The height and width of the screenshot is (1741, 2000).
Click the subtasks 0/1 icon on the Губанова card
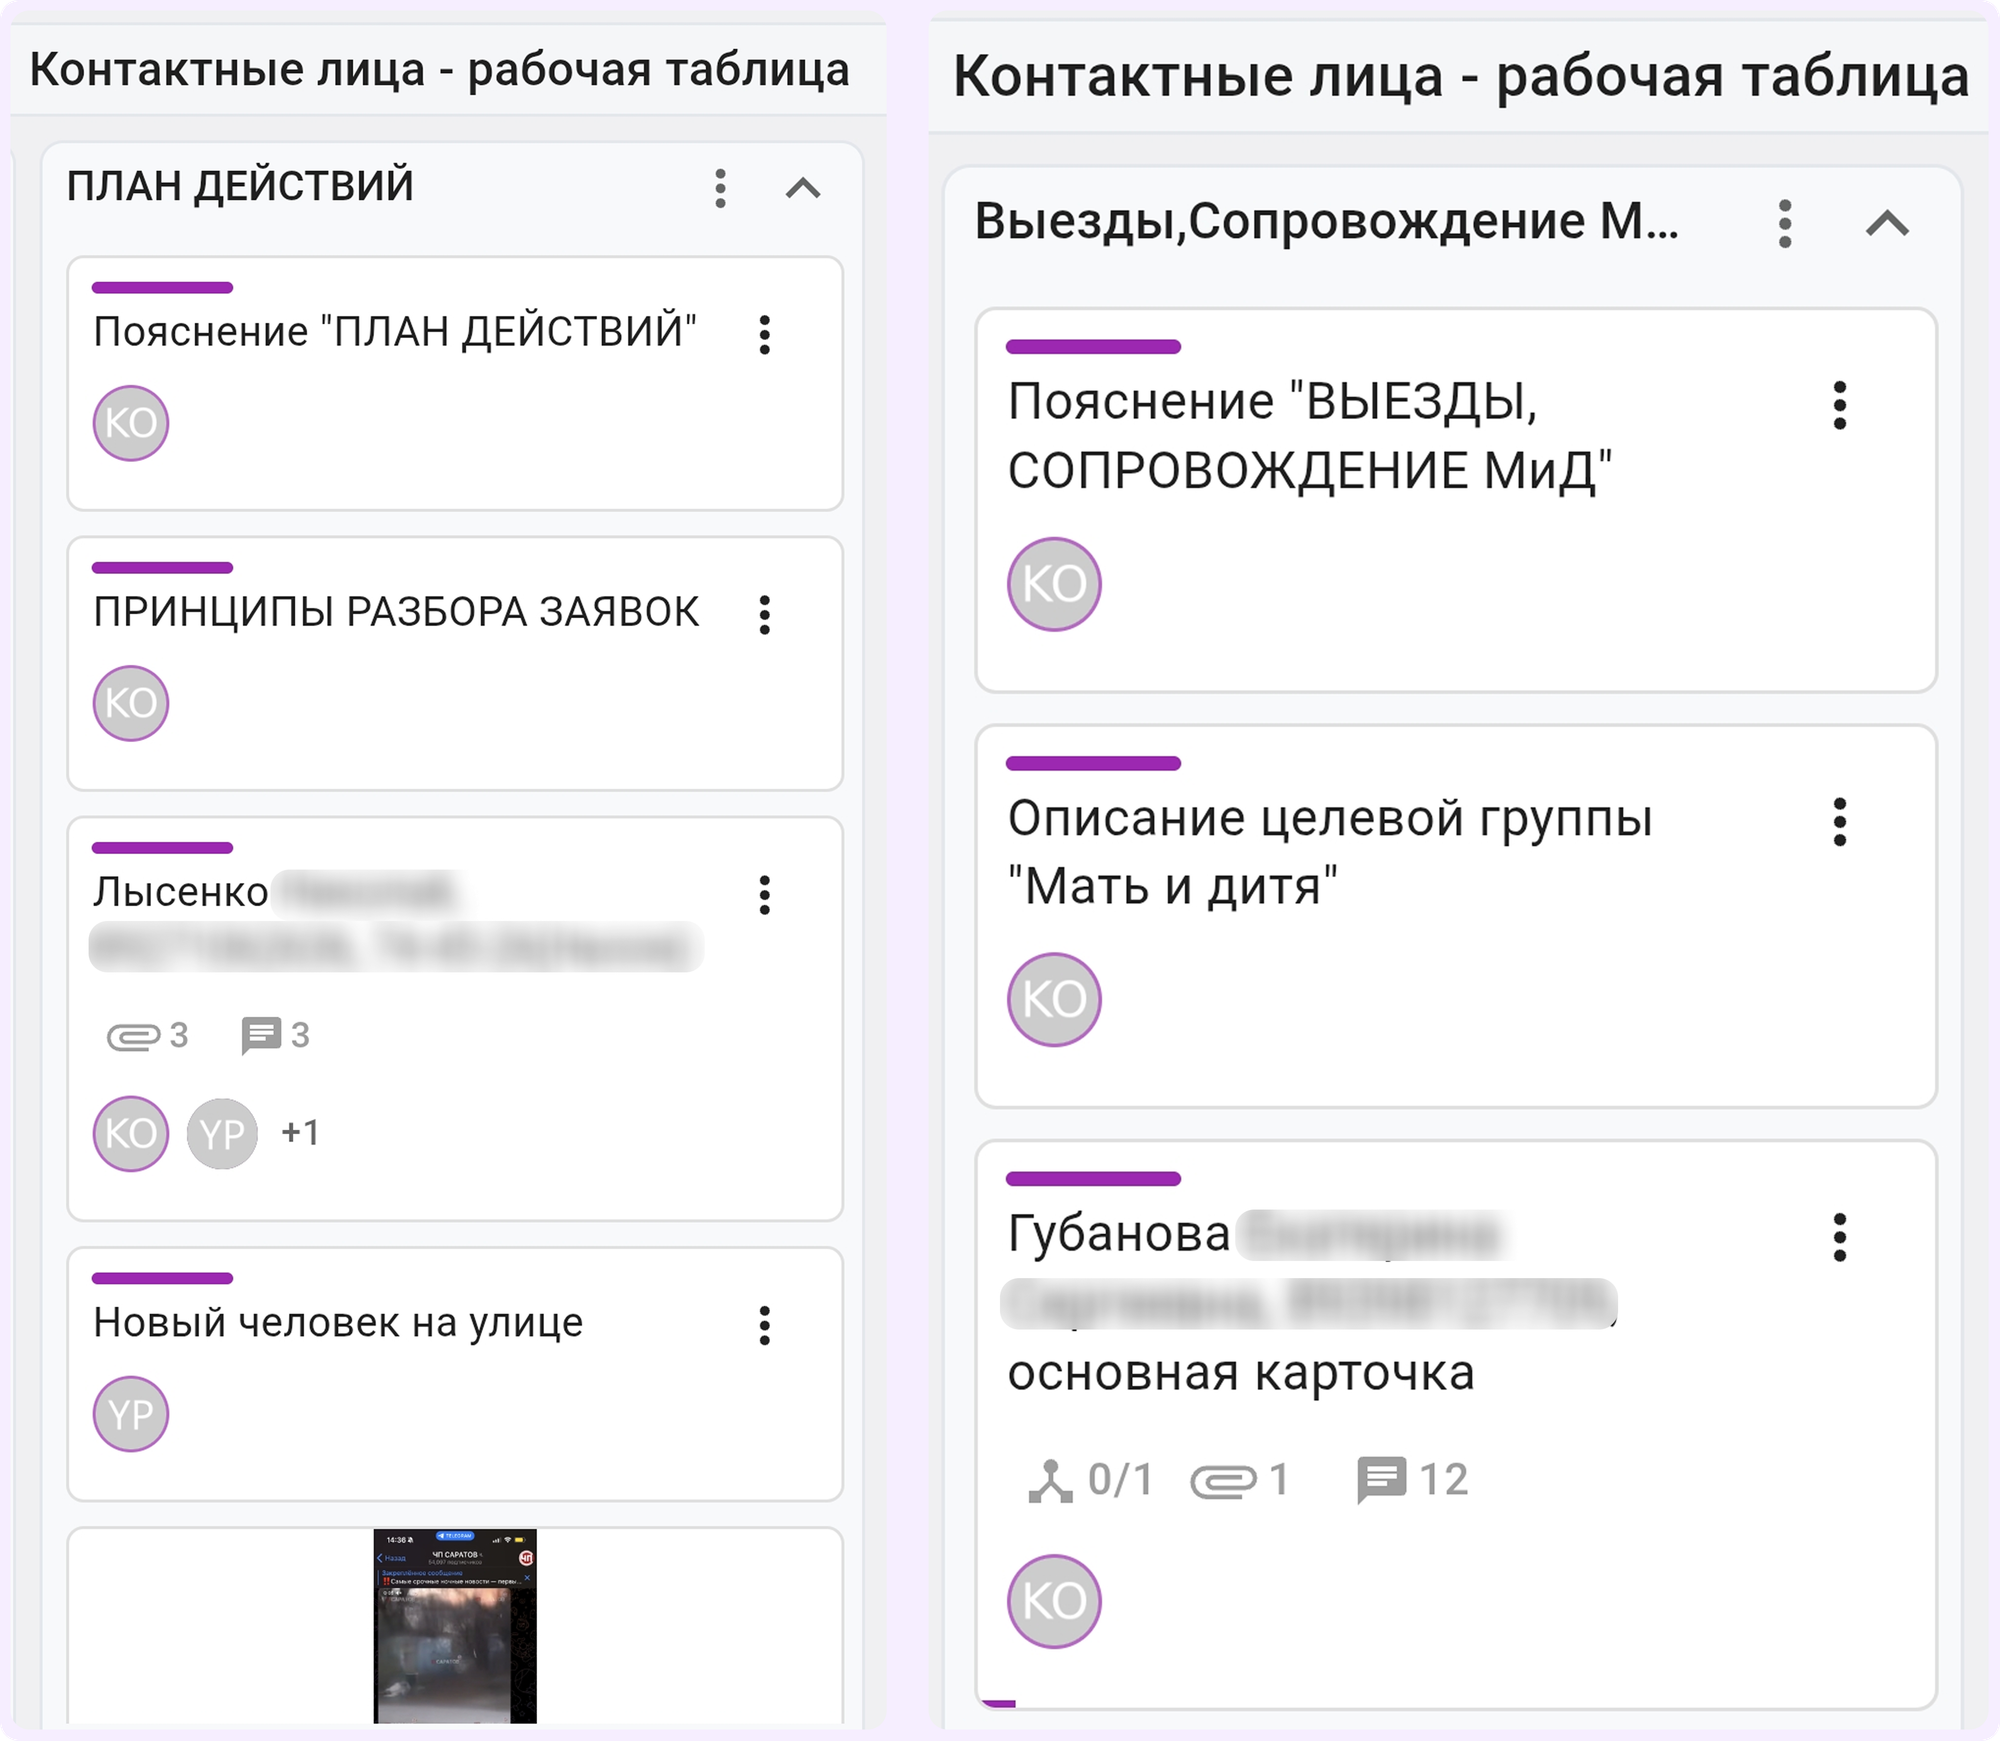(x=1050, y=1480)
